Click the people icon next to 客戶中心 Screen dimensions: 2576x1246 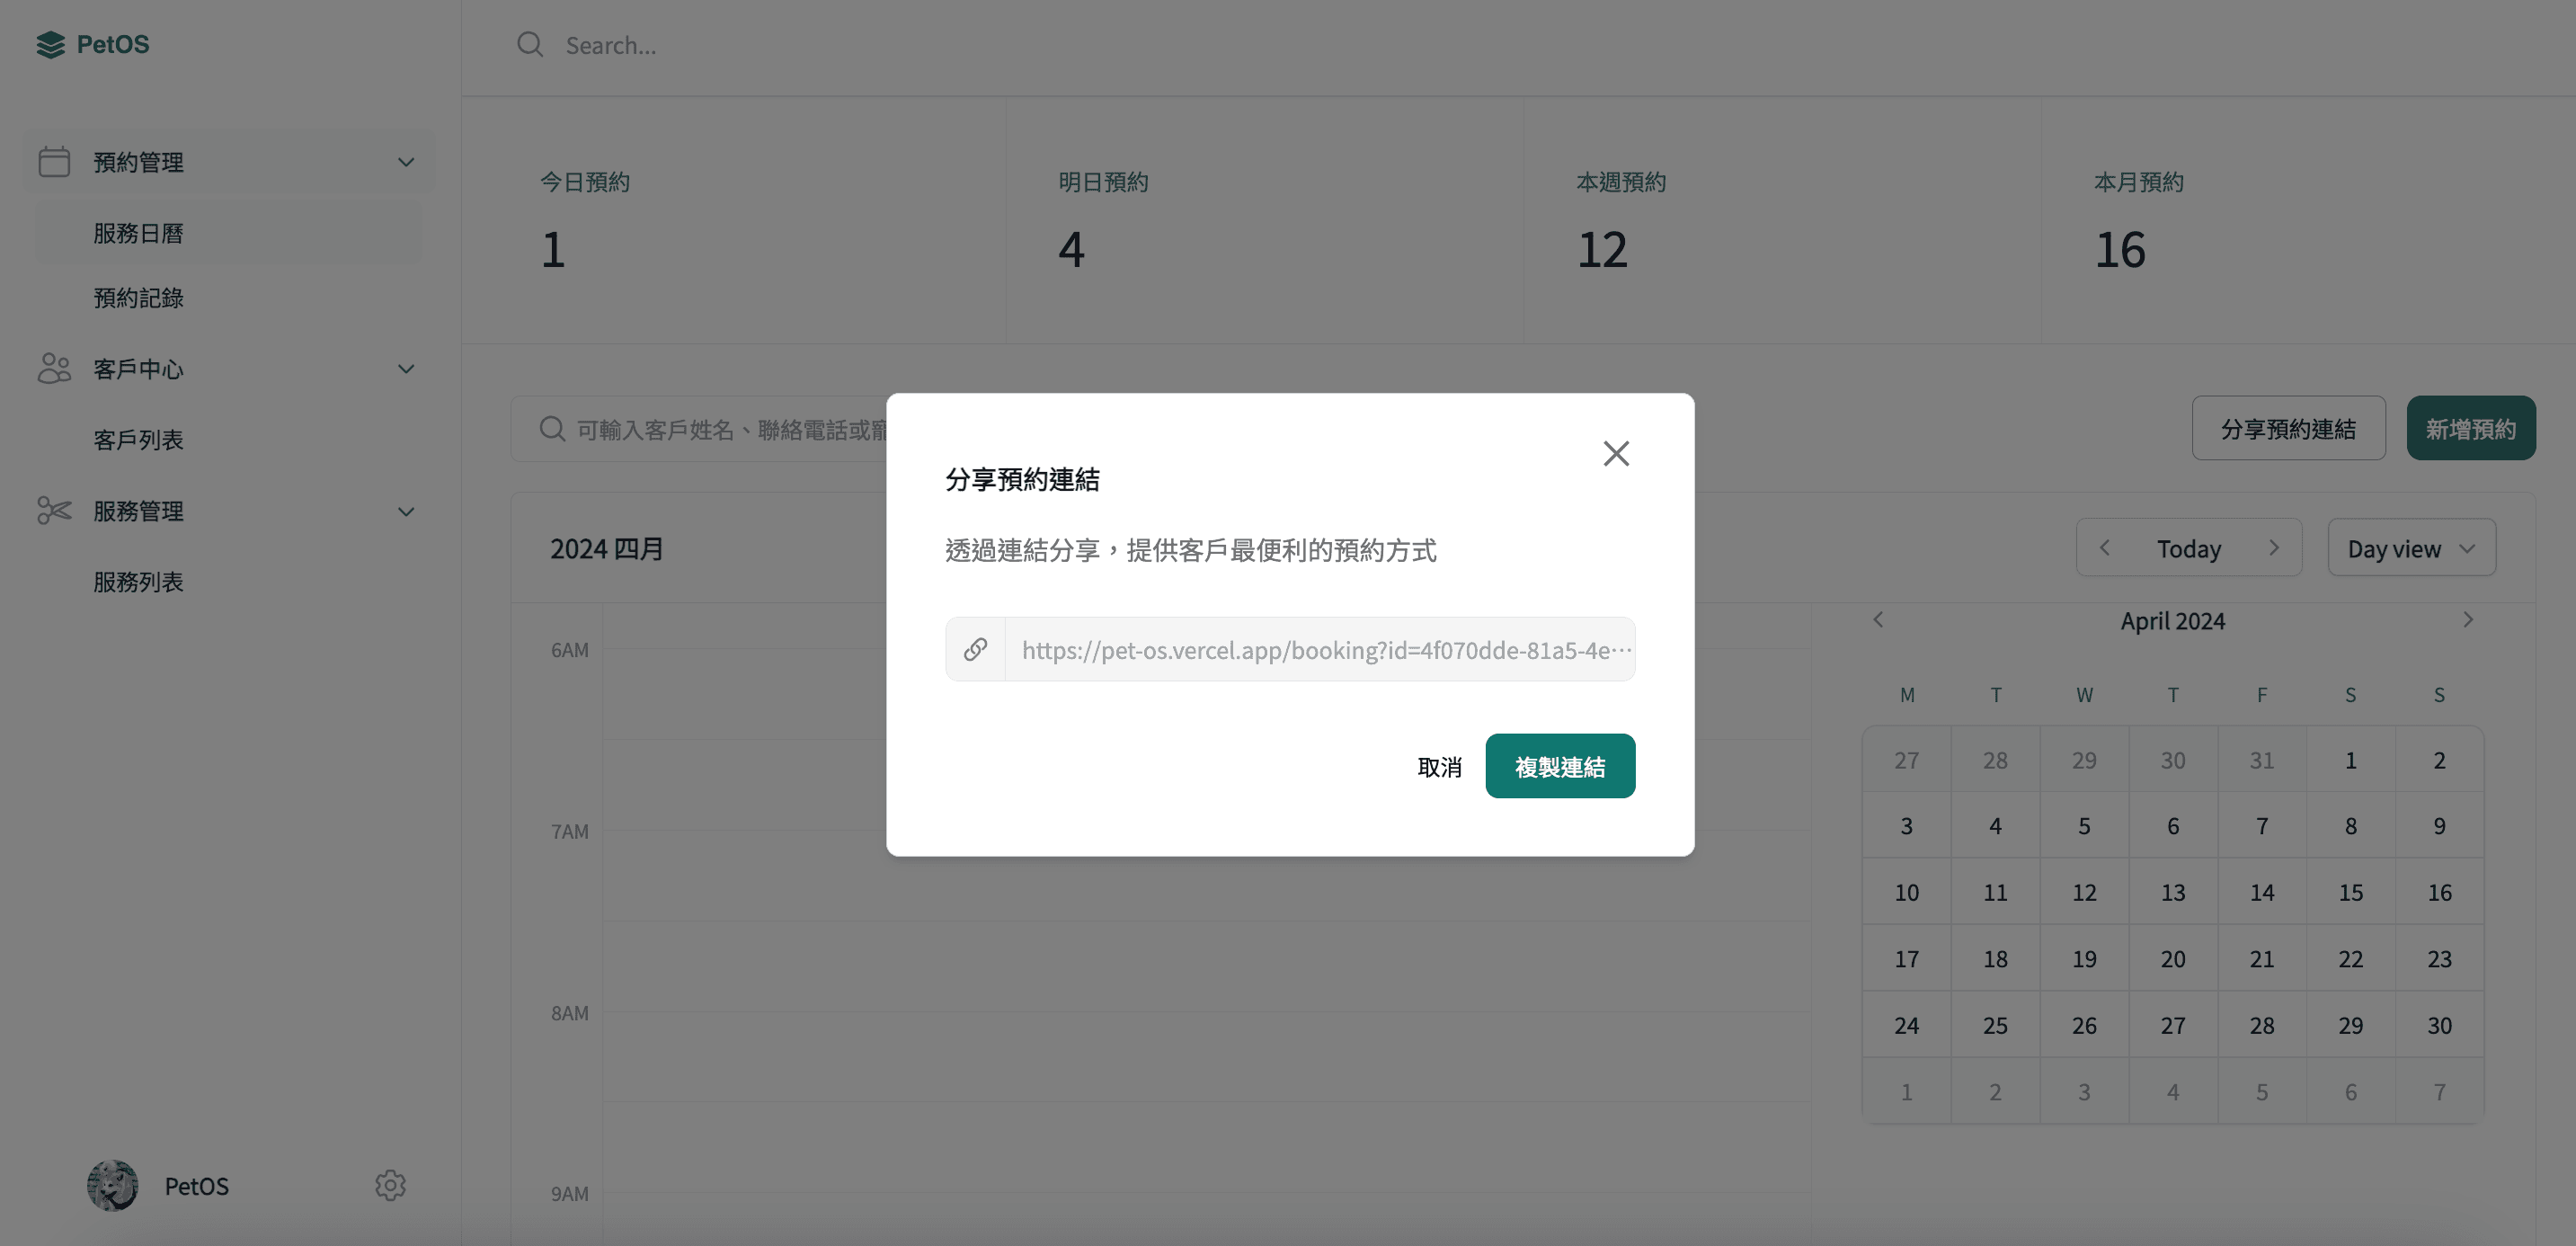pos(54,369)
